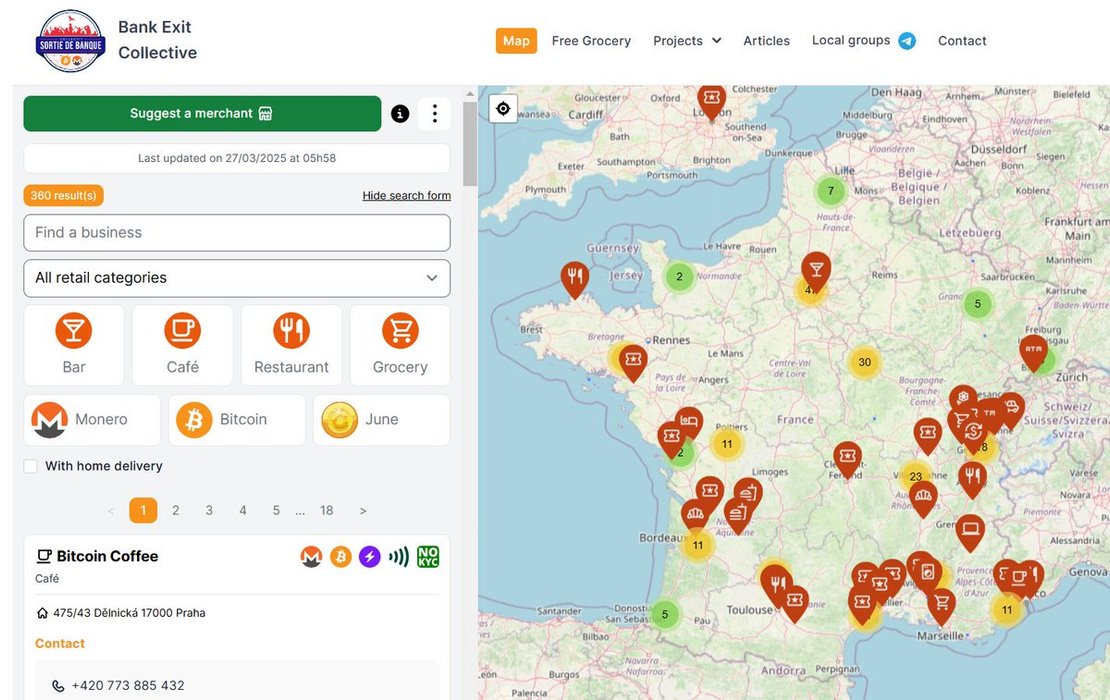The height and width of the screenshot is (700, 1110).
Task: Open Local groups Telegram link
Action: pyautogui.click(x=863, y=41)
